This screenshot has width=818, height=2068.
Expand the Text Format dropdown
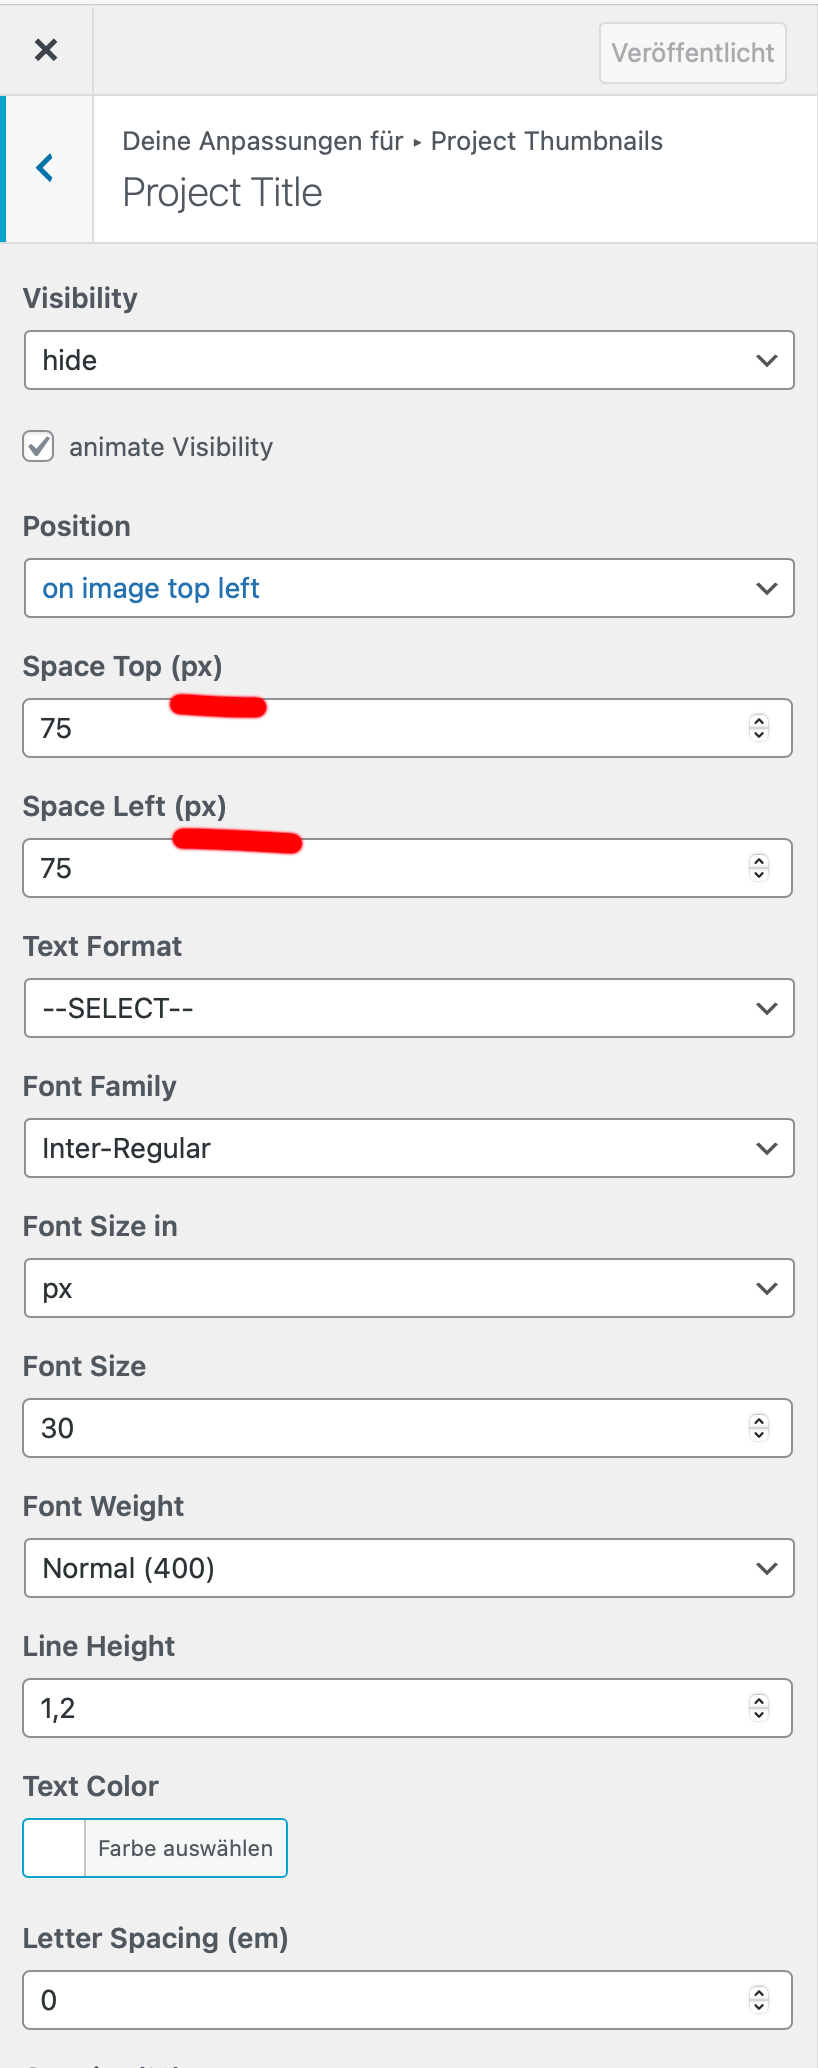click(x=409, y=1008)
